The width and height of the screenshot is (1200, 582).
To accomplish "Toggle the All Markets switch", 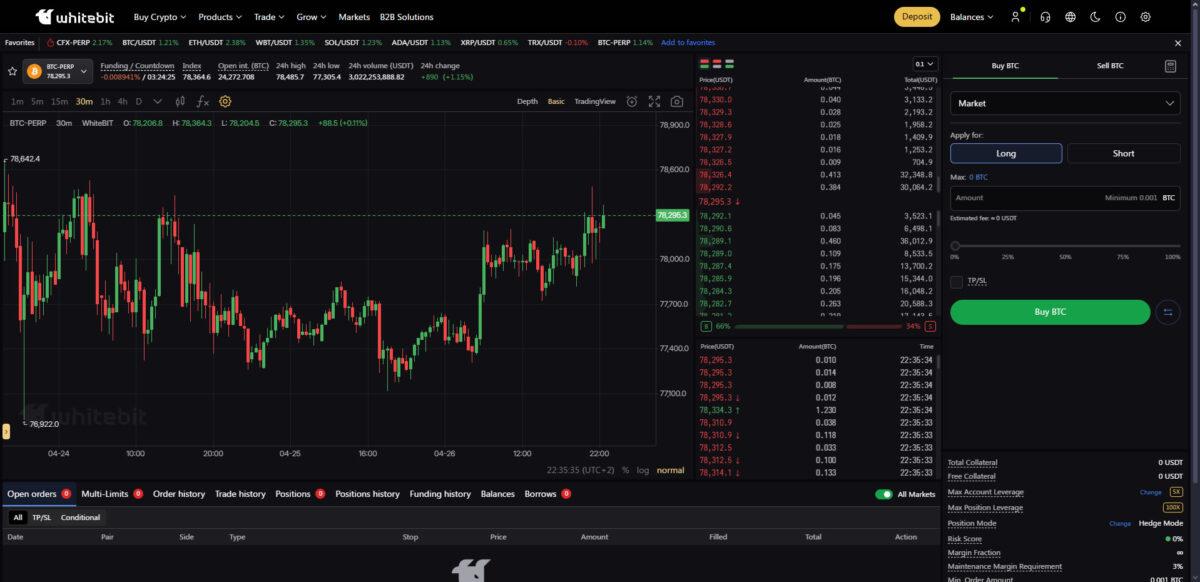I will 884,494.
